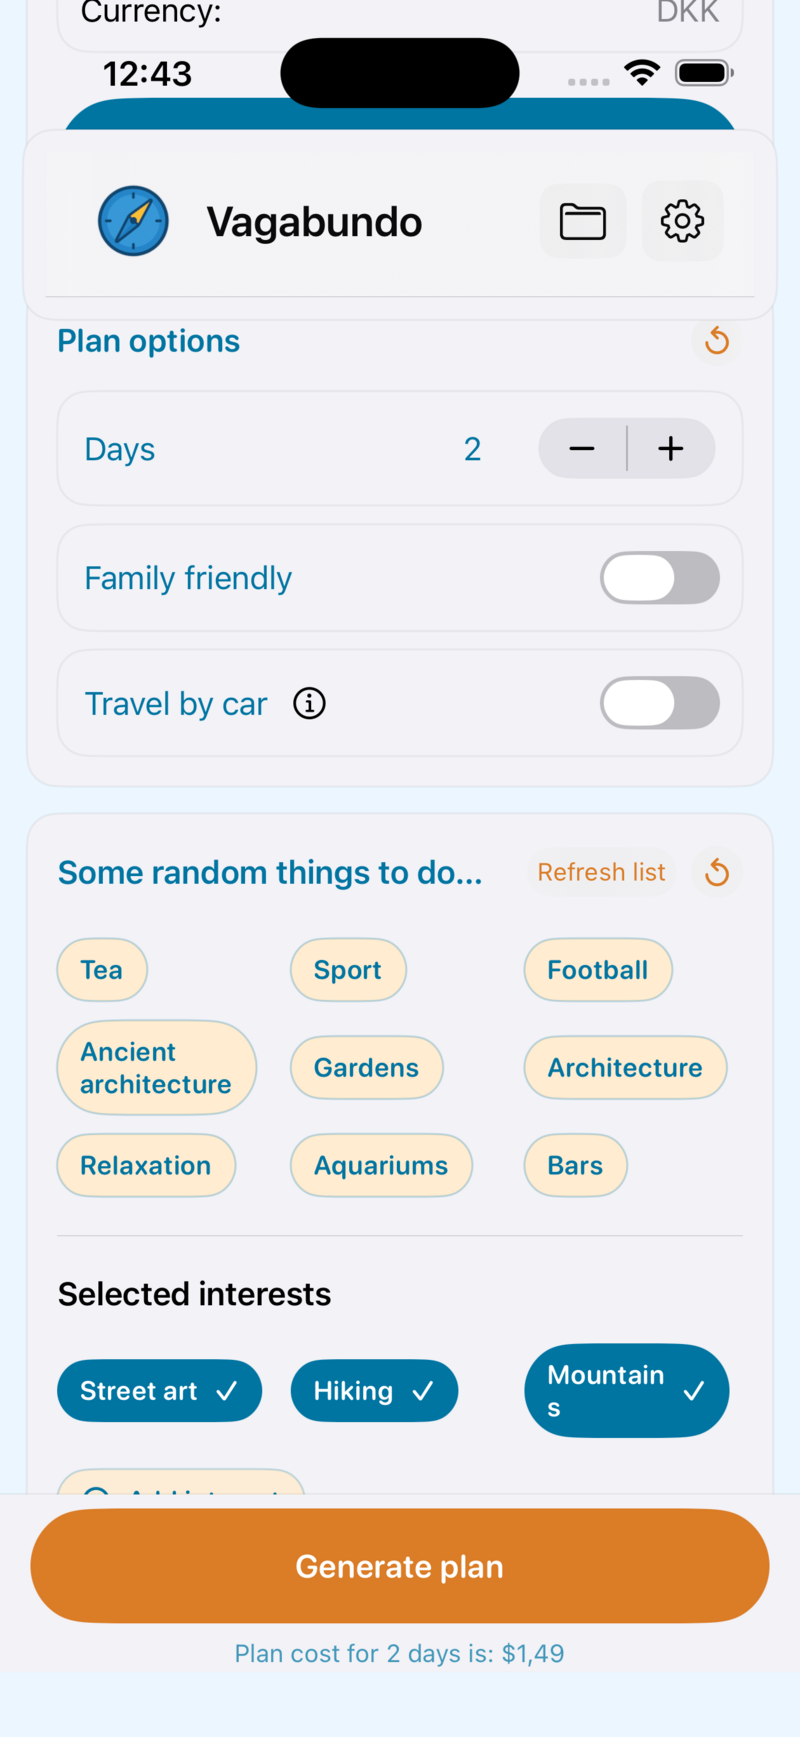The image size is (800, 1737).
Task: Pick the Football interest chip
Action: pos(597,970)
